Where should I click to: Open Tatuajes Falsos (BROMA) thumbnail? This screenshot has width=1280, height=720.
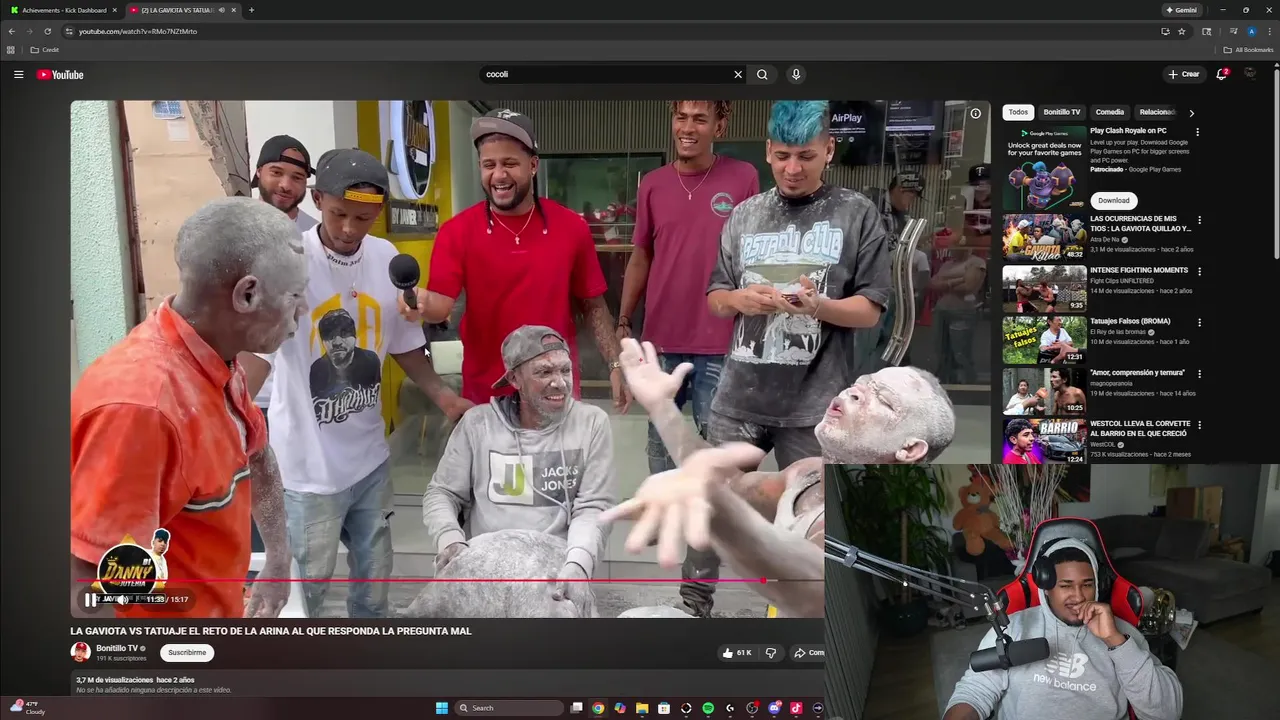(x=1044, y=340)
